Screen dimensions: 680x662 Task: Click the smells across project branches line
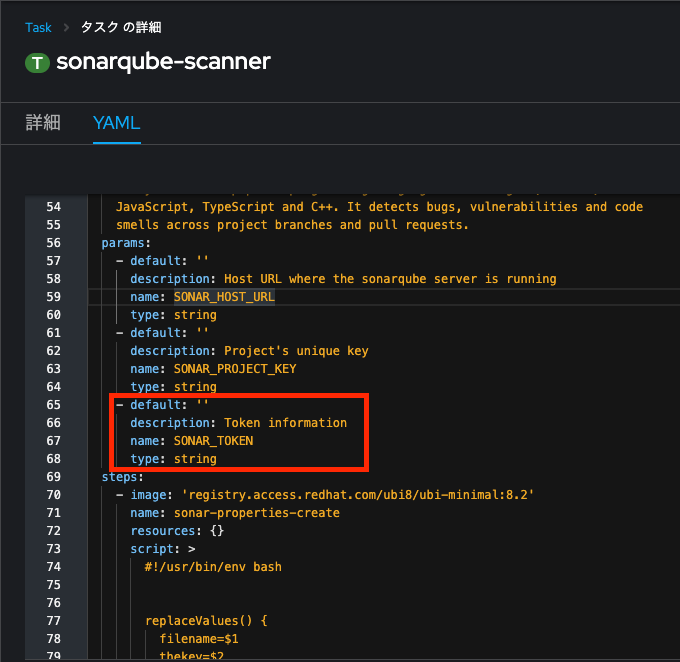[x=292, y=225]
